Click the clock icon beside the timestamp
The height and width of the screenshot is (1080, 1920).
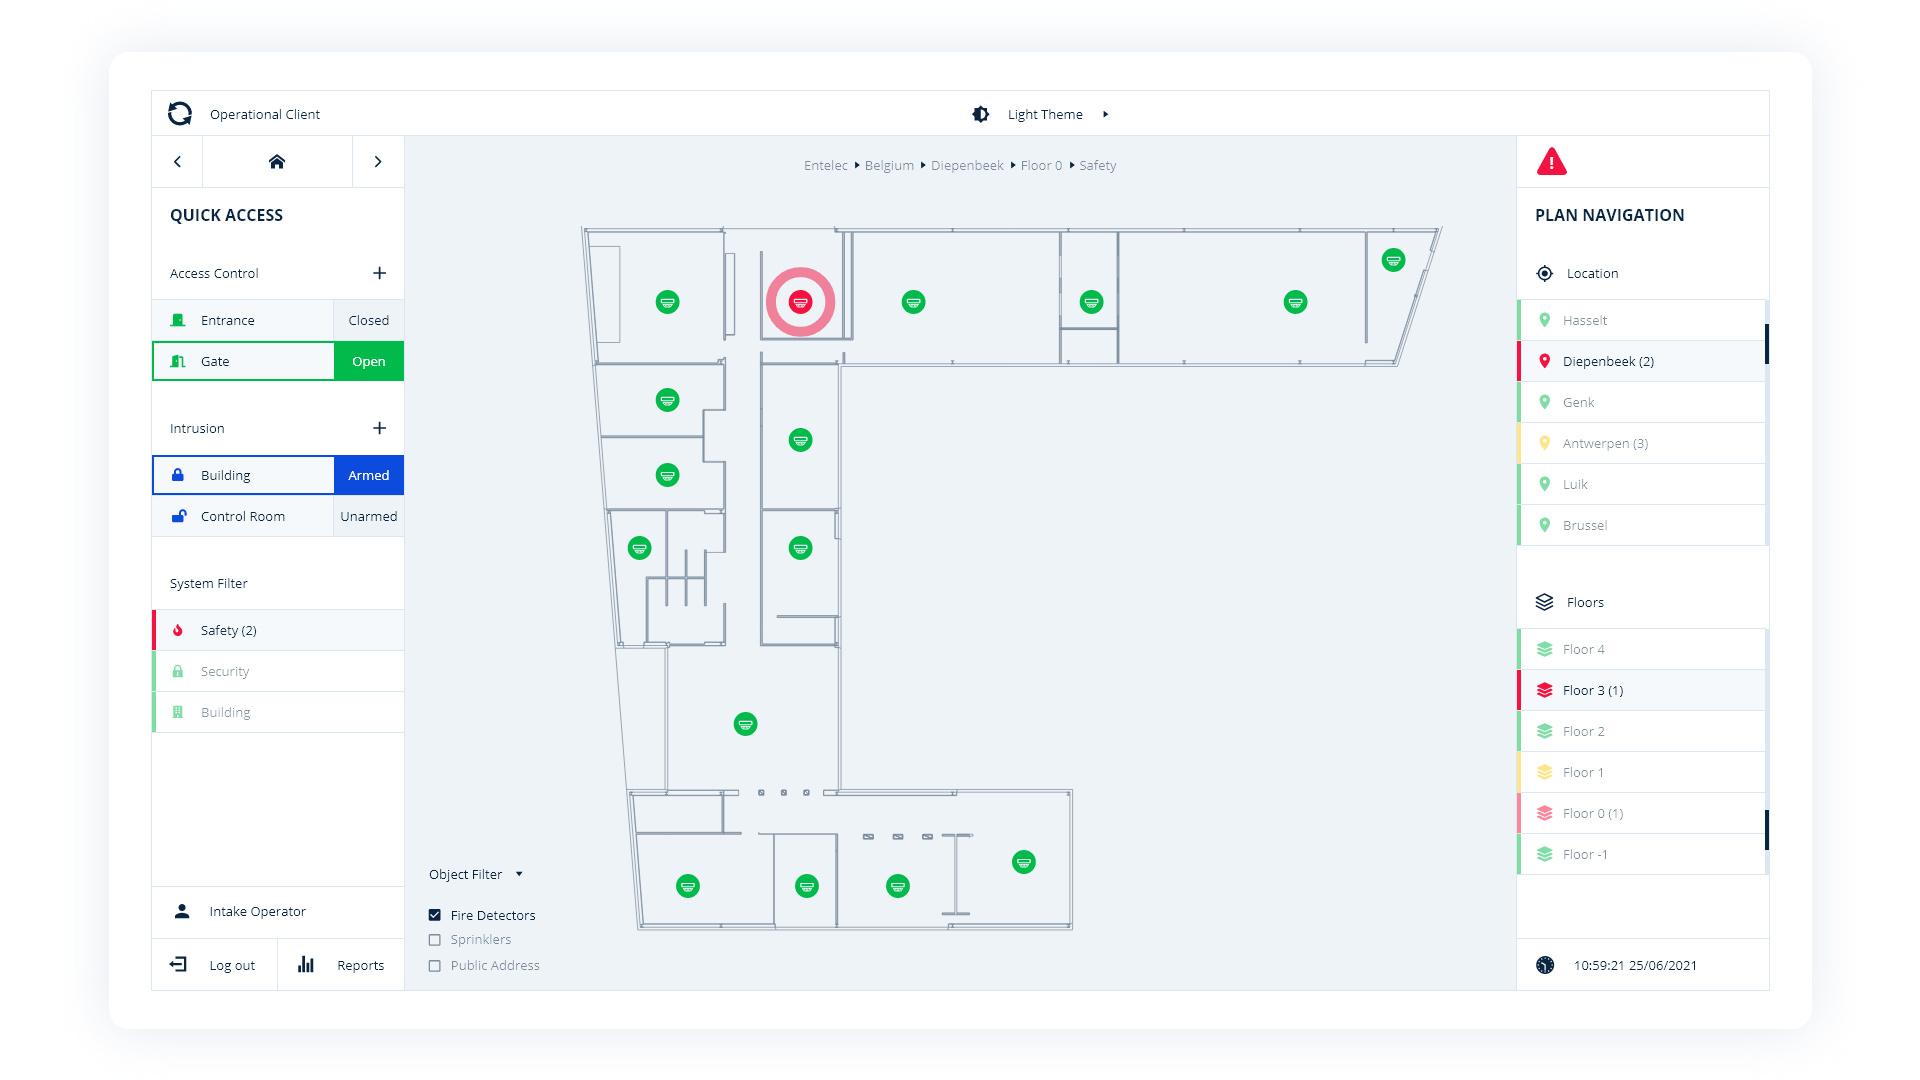point(1545,965)
